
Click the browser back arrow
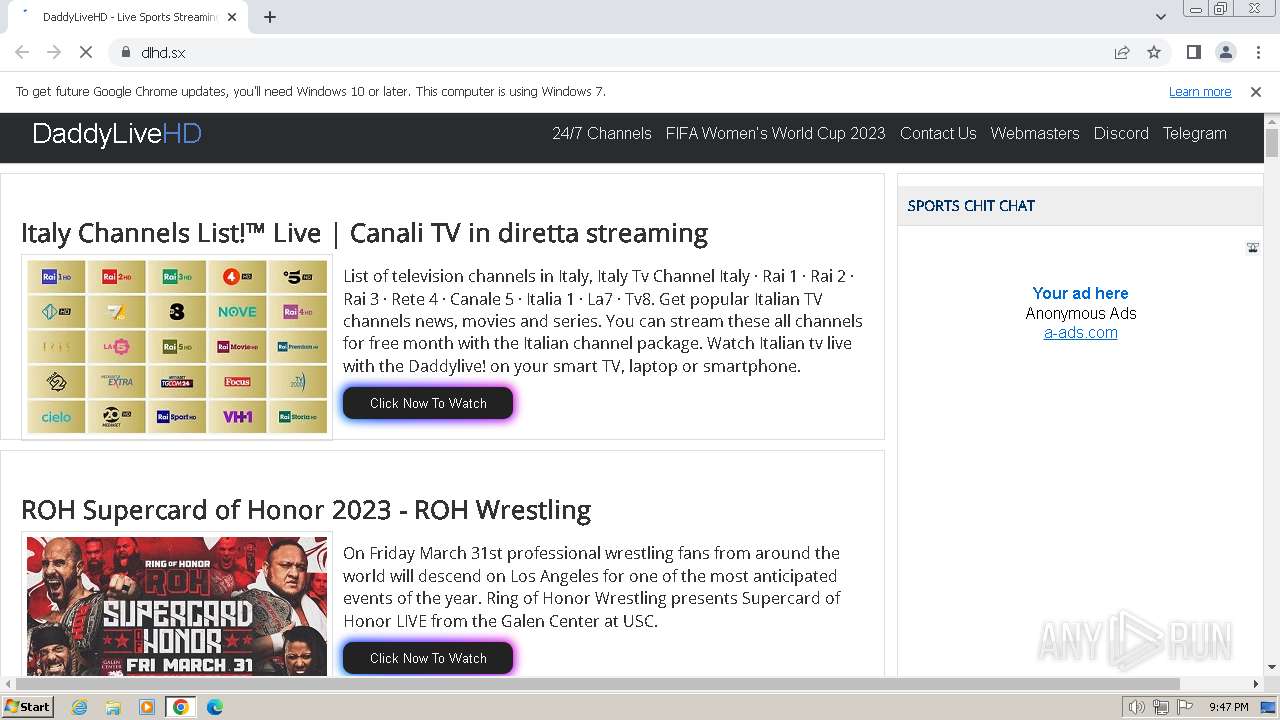tap(22, 52)
